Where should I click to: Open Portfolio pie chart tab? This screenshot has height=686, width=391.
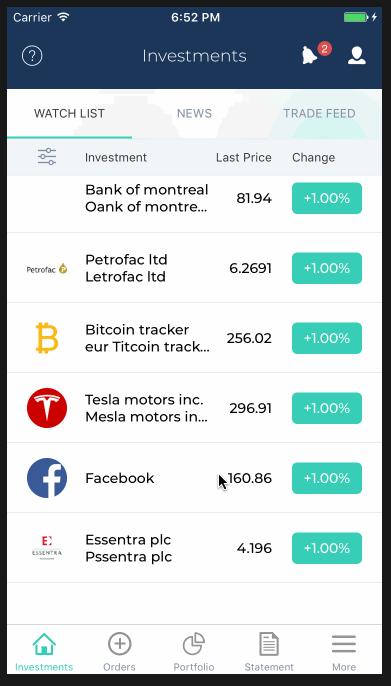coord(194,651)
